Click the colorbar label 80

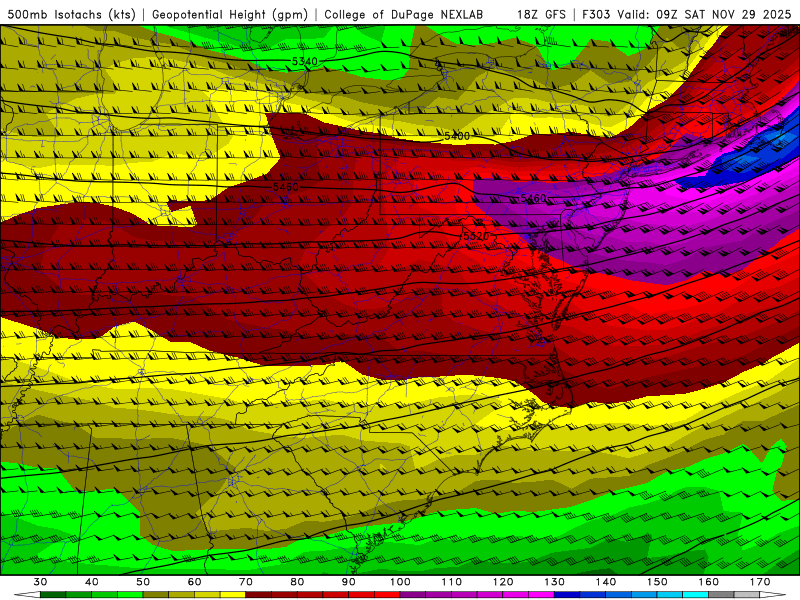pos(297,582)
